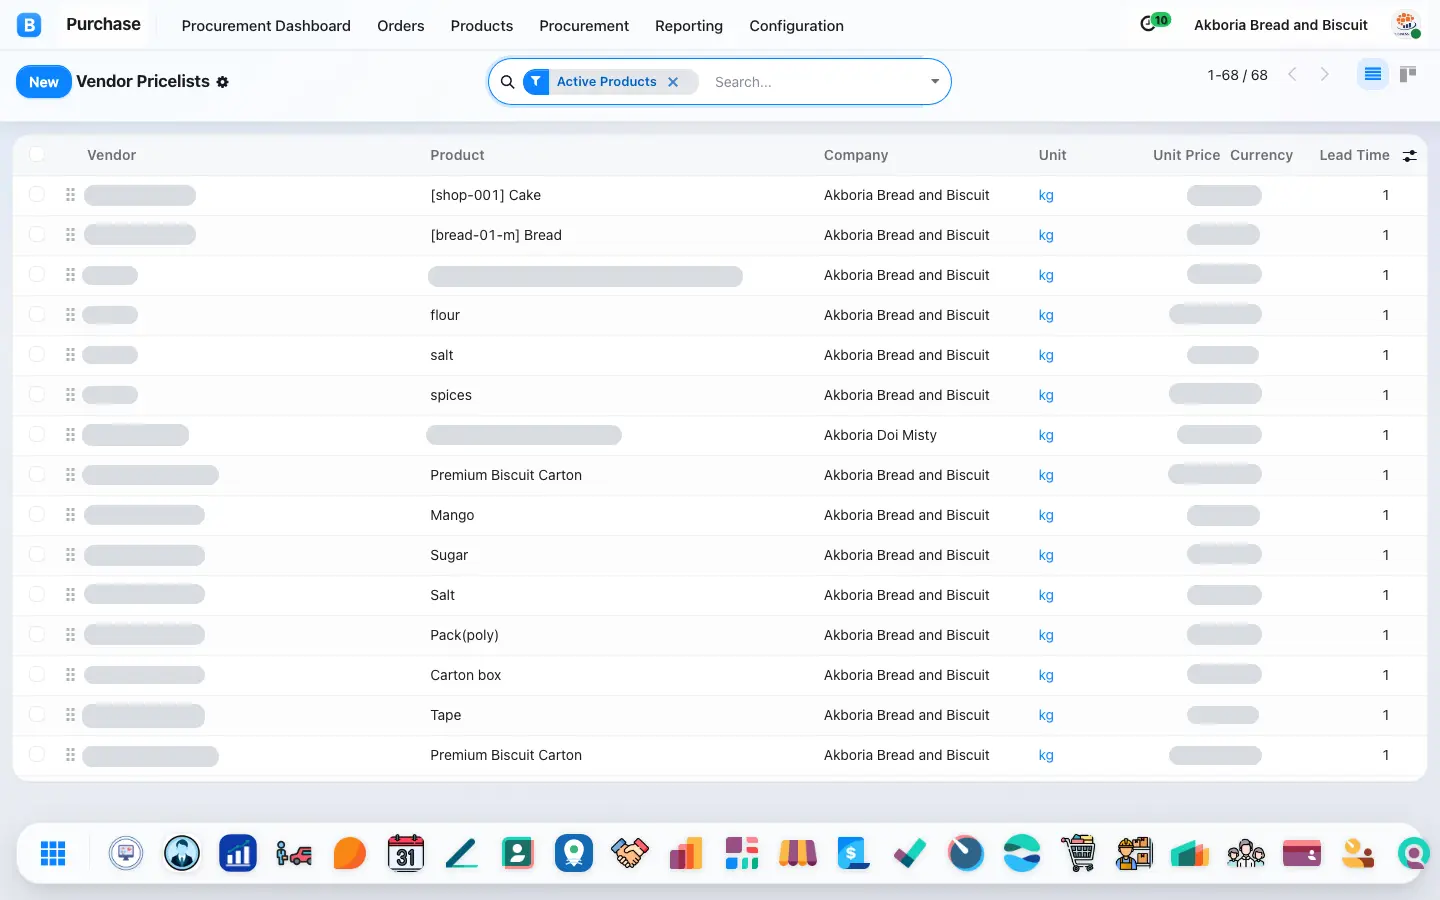Screen dimensions: 1440x900
Task: Go to previous page of records
Action: (1292, 74)
